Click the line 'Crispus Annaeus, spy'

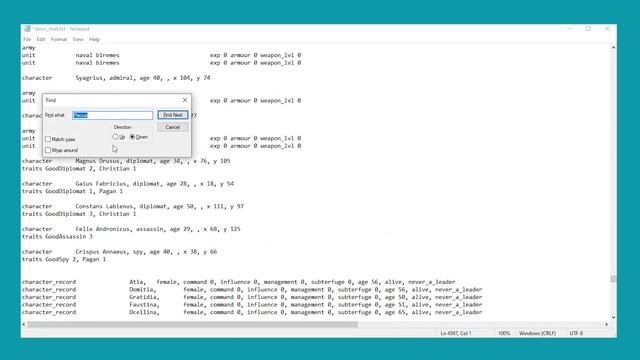click(x=120, y=252)
